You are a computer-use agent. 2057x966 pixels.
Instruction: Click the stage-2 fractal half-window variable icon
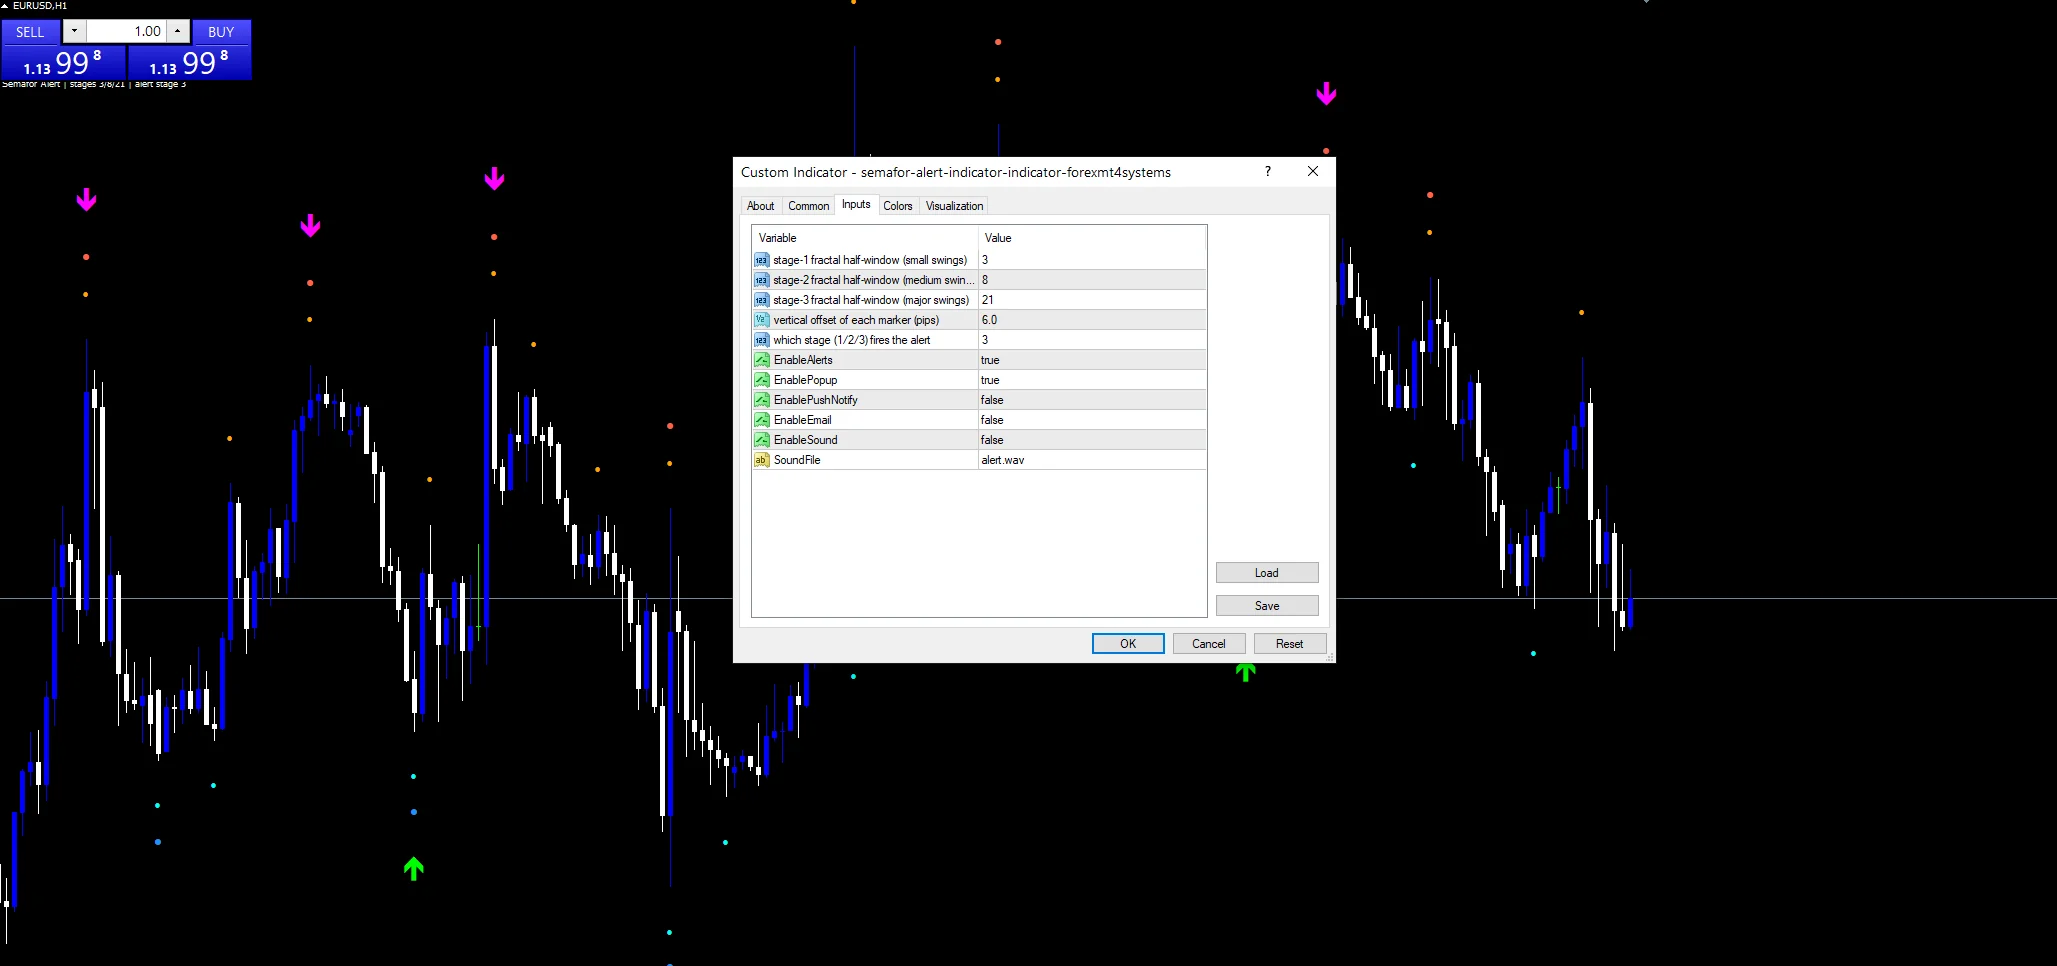[x=762, y=280]
